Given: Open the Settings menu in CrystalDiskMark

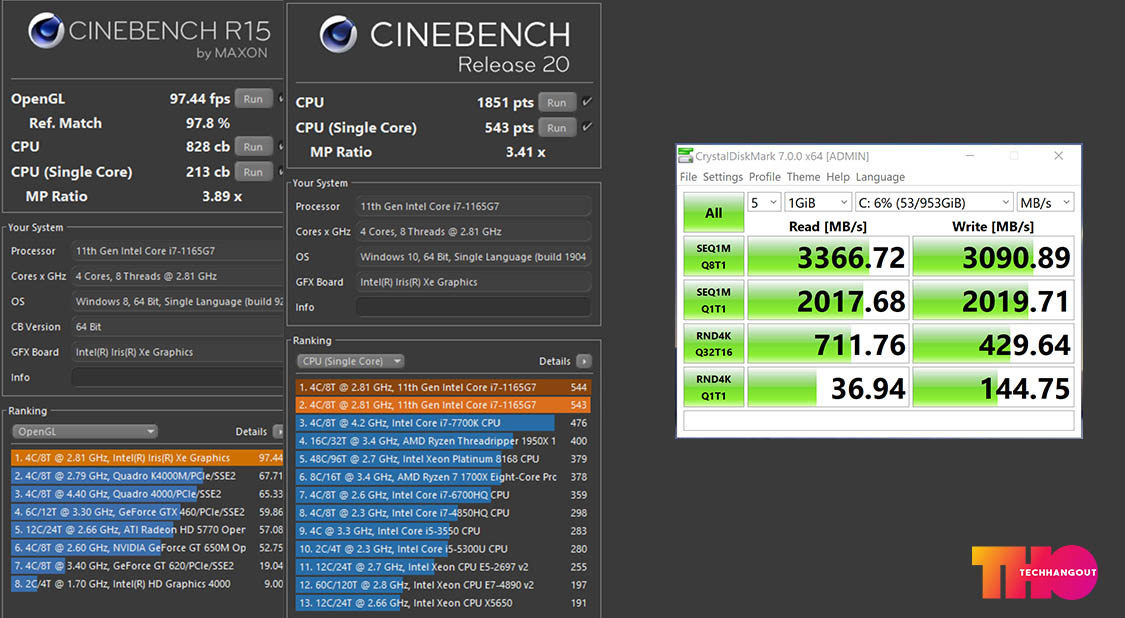Looking at the screenshot, I should tap(722, 177).
